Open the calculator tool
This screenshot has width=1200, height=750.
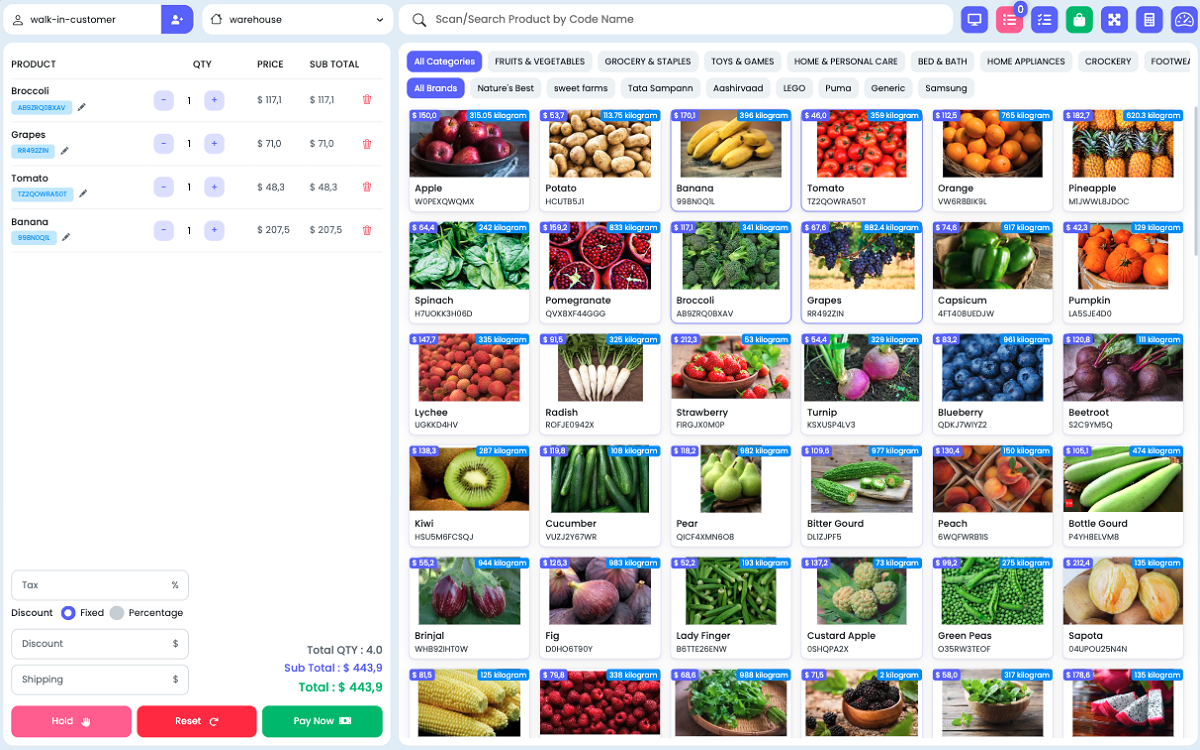coord(1146,19)
